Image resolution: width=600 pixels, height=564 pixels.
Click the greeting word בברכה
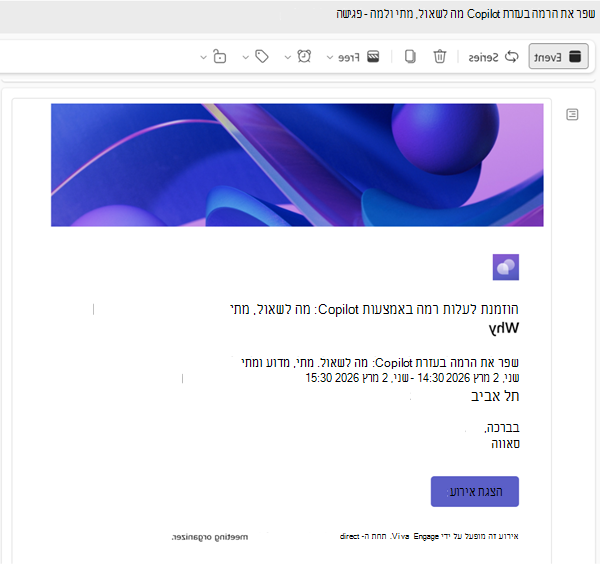pos(502,427)
